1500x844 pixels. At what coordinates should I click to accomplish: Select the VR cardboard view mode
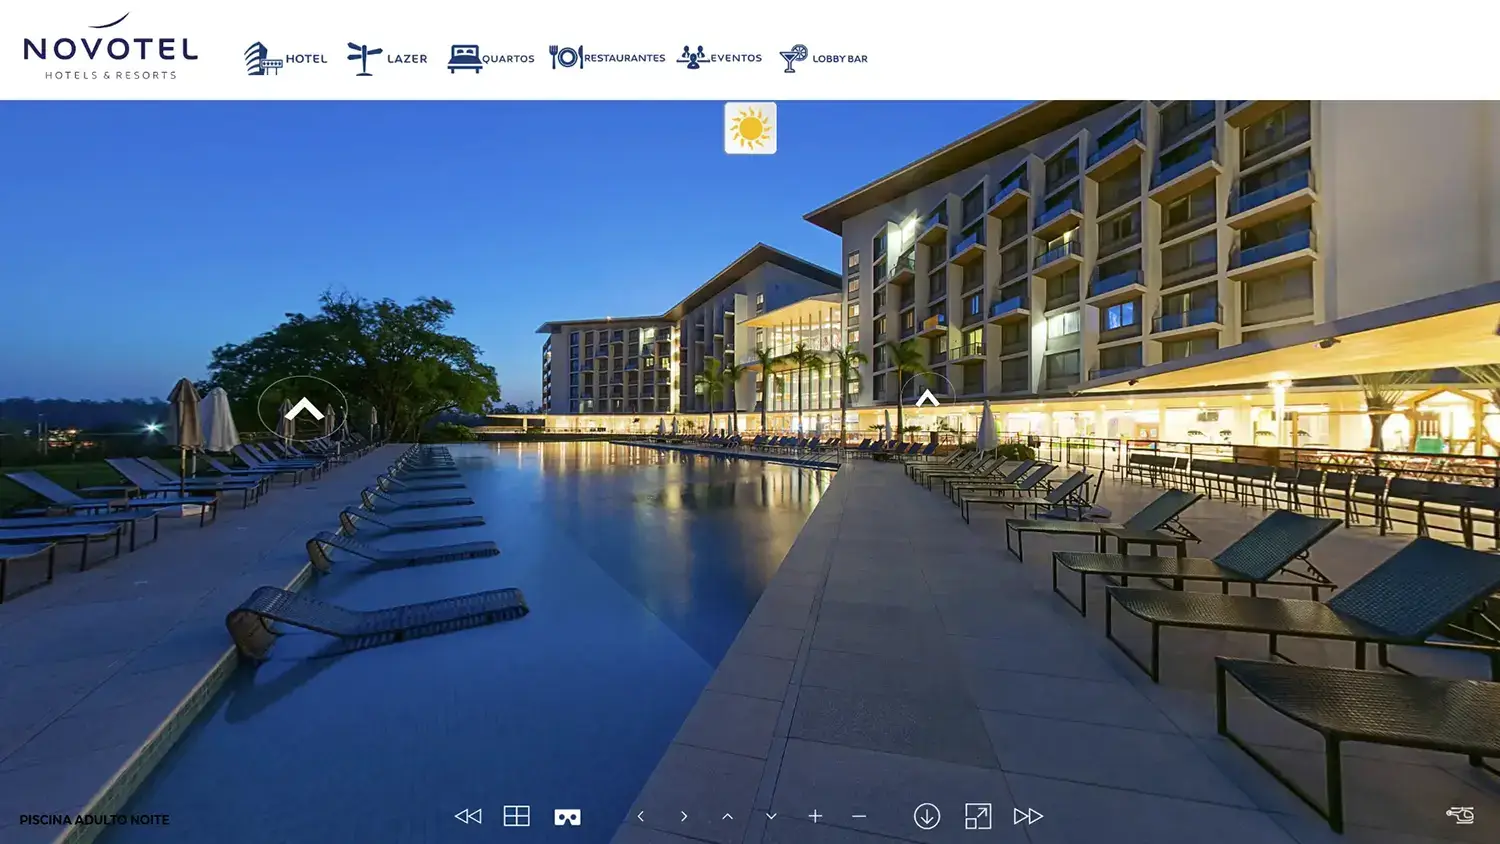tap(569, 815)
